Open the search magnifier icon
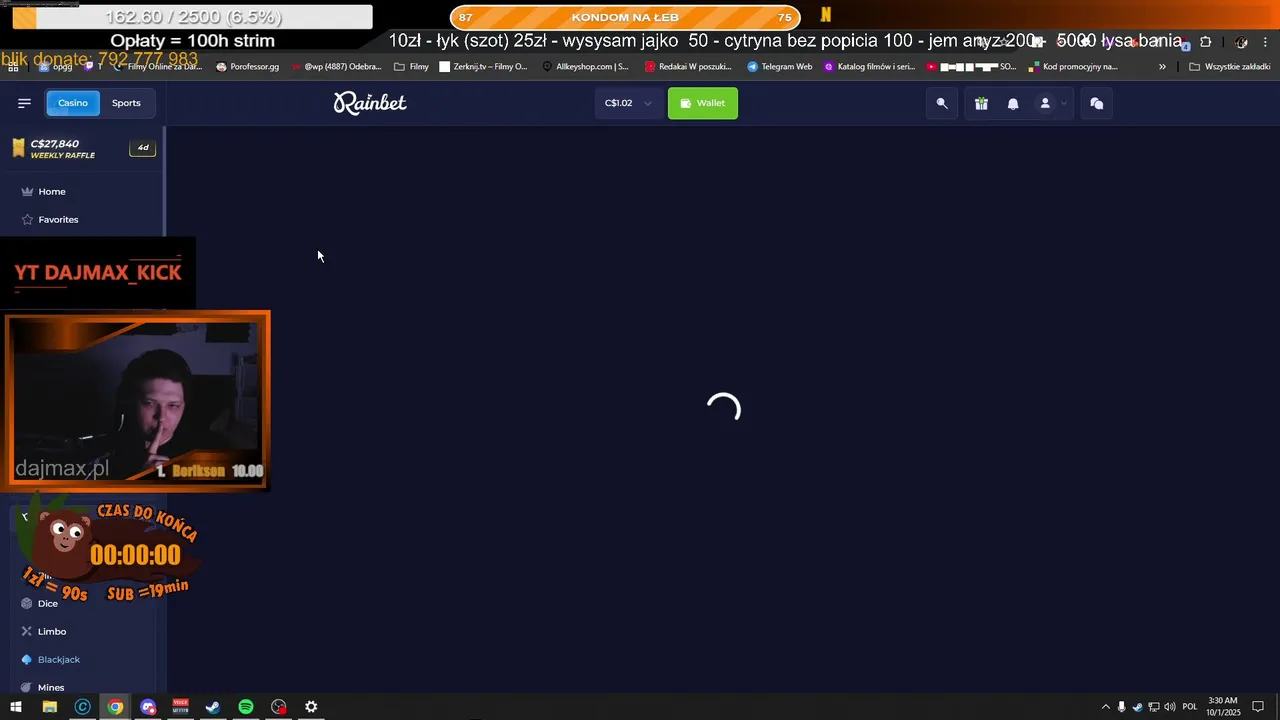 942,103
